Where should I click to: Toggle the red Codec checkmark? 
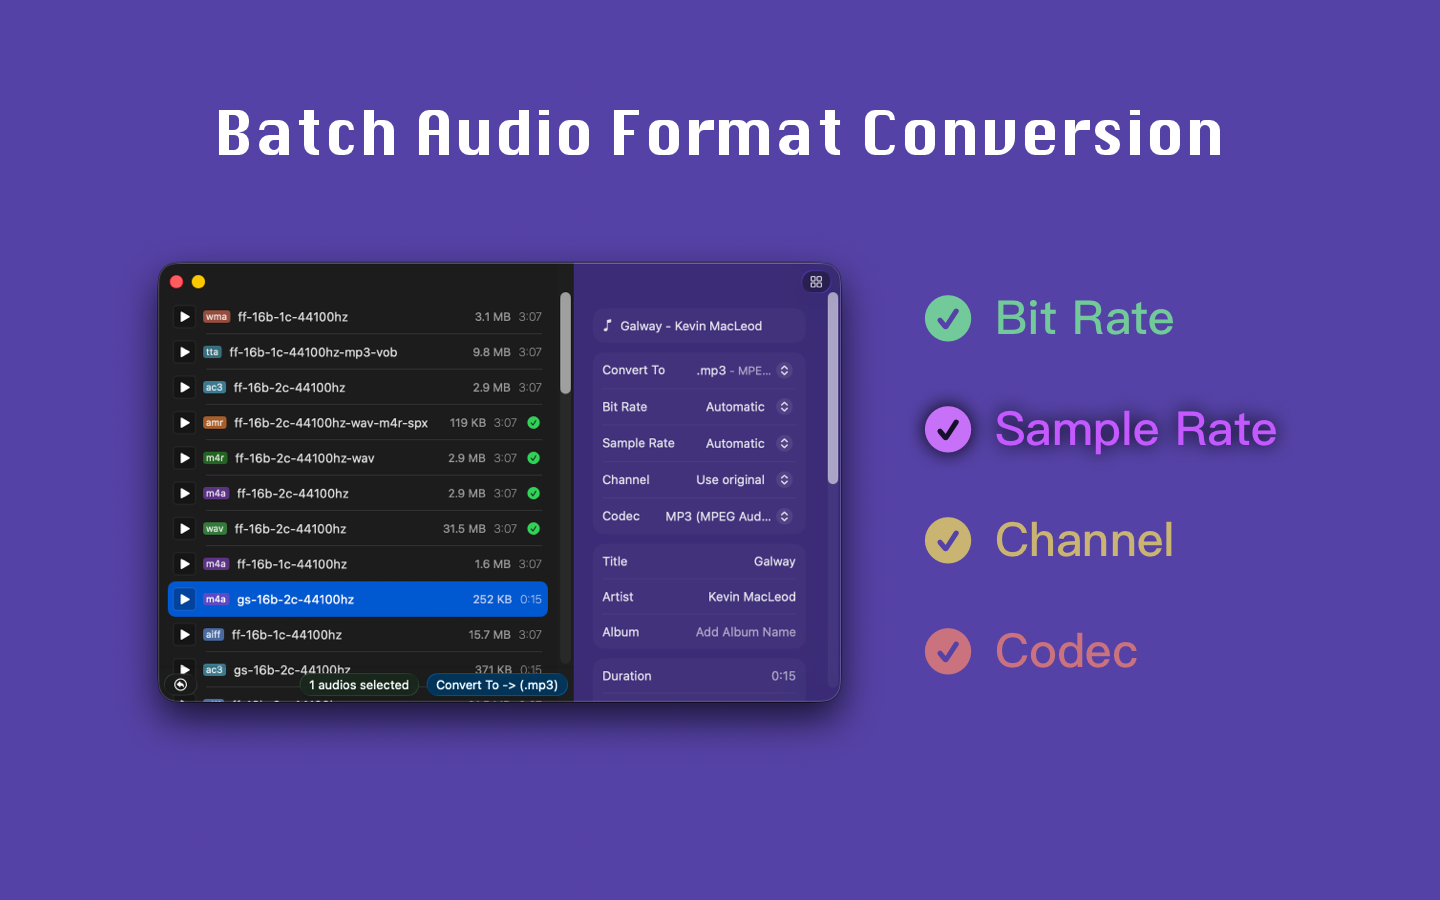948,652
